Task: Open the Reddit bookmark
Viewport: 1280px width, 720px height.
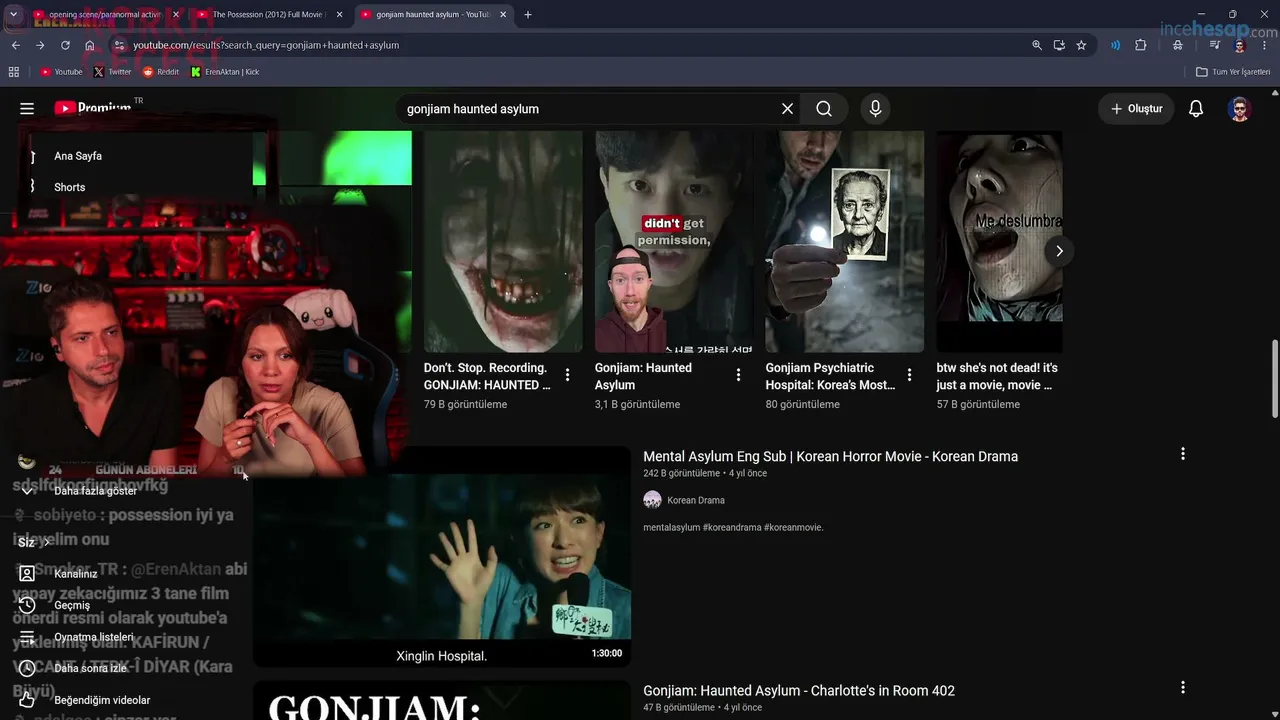Action: [161, 72]
